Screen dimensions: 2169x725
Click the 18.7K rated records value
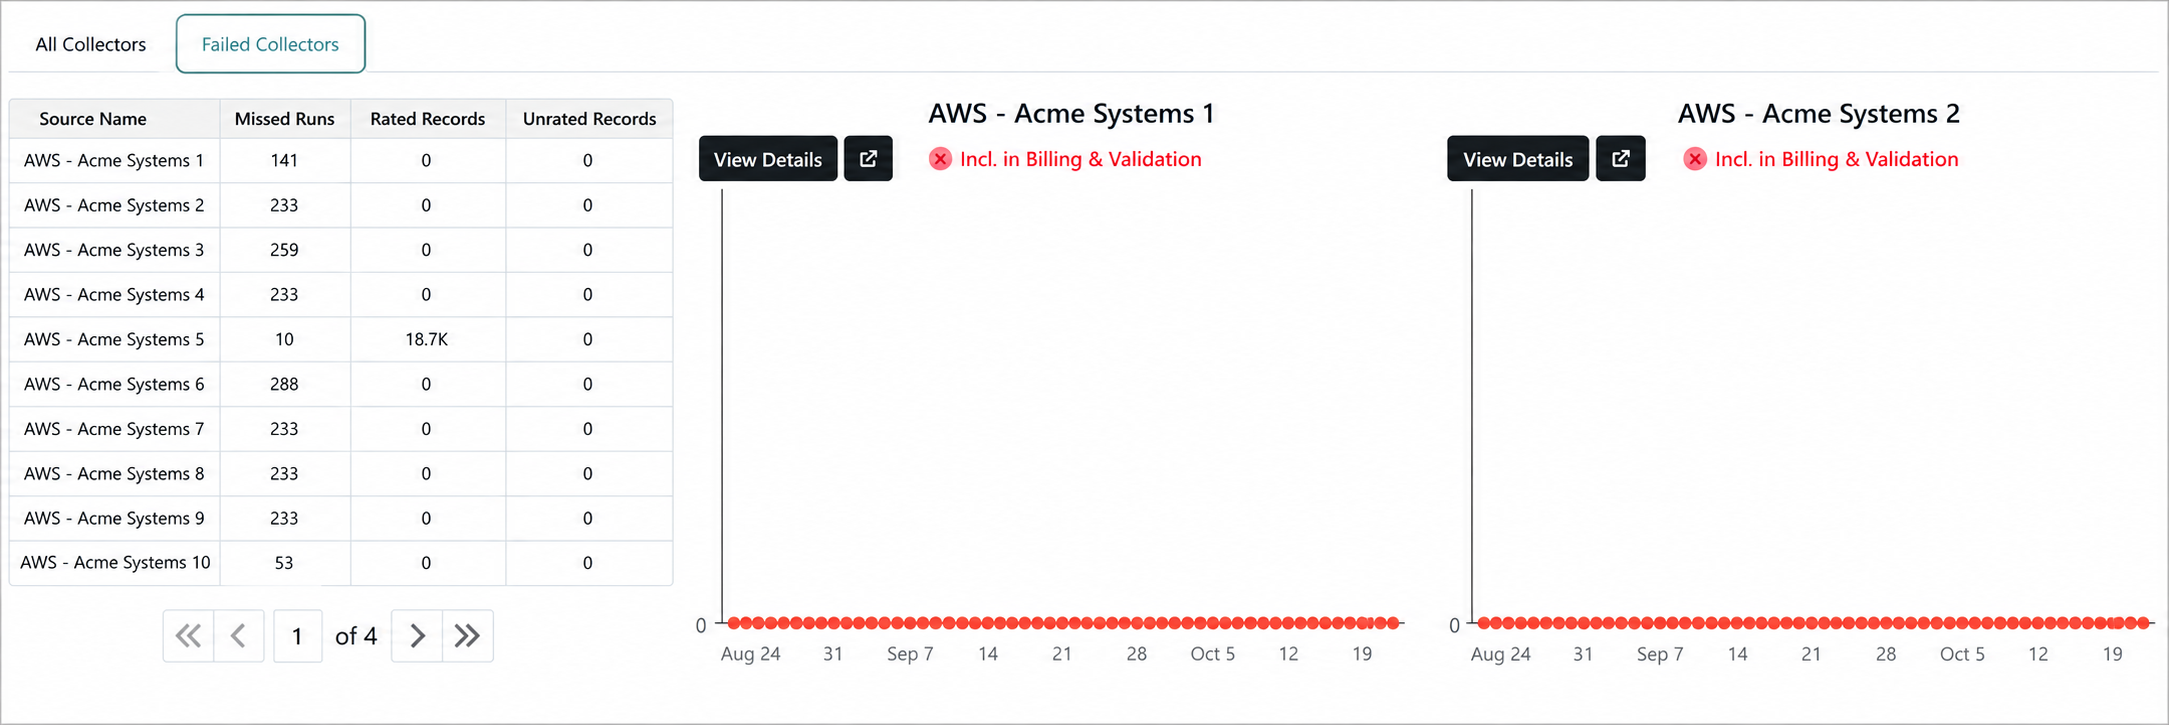(426, 340)
